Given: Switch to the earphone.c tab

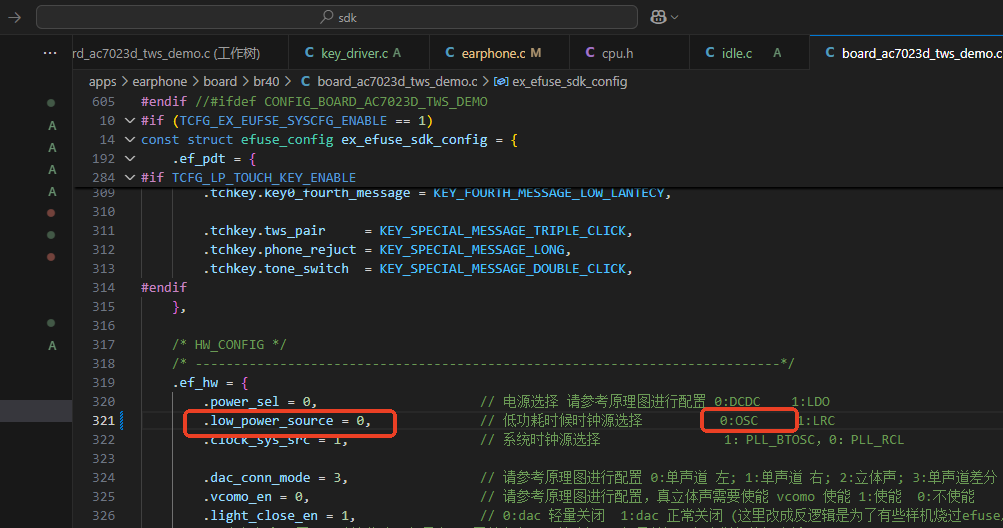Looking at the screenshot, I should pos(499,53).
